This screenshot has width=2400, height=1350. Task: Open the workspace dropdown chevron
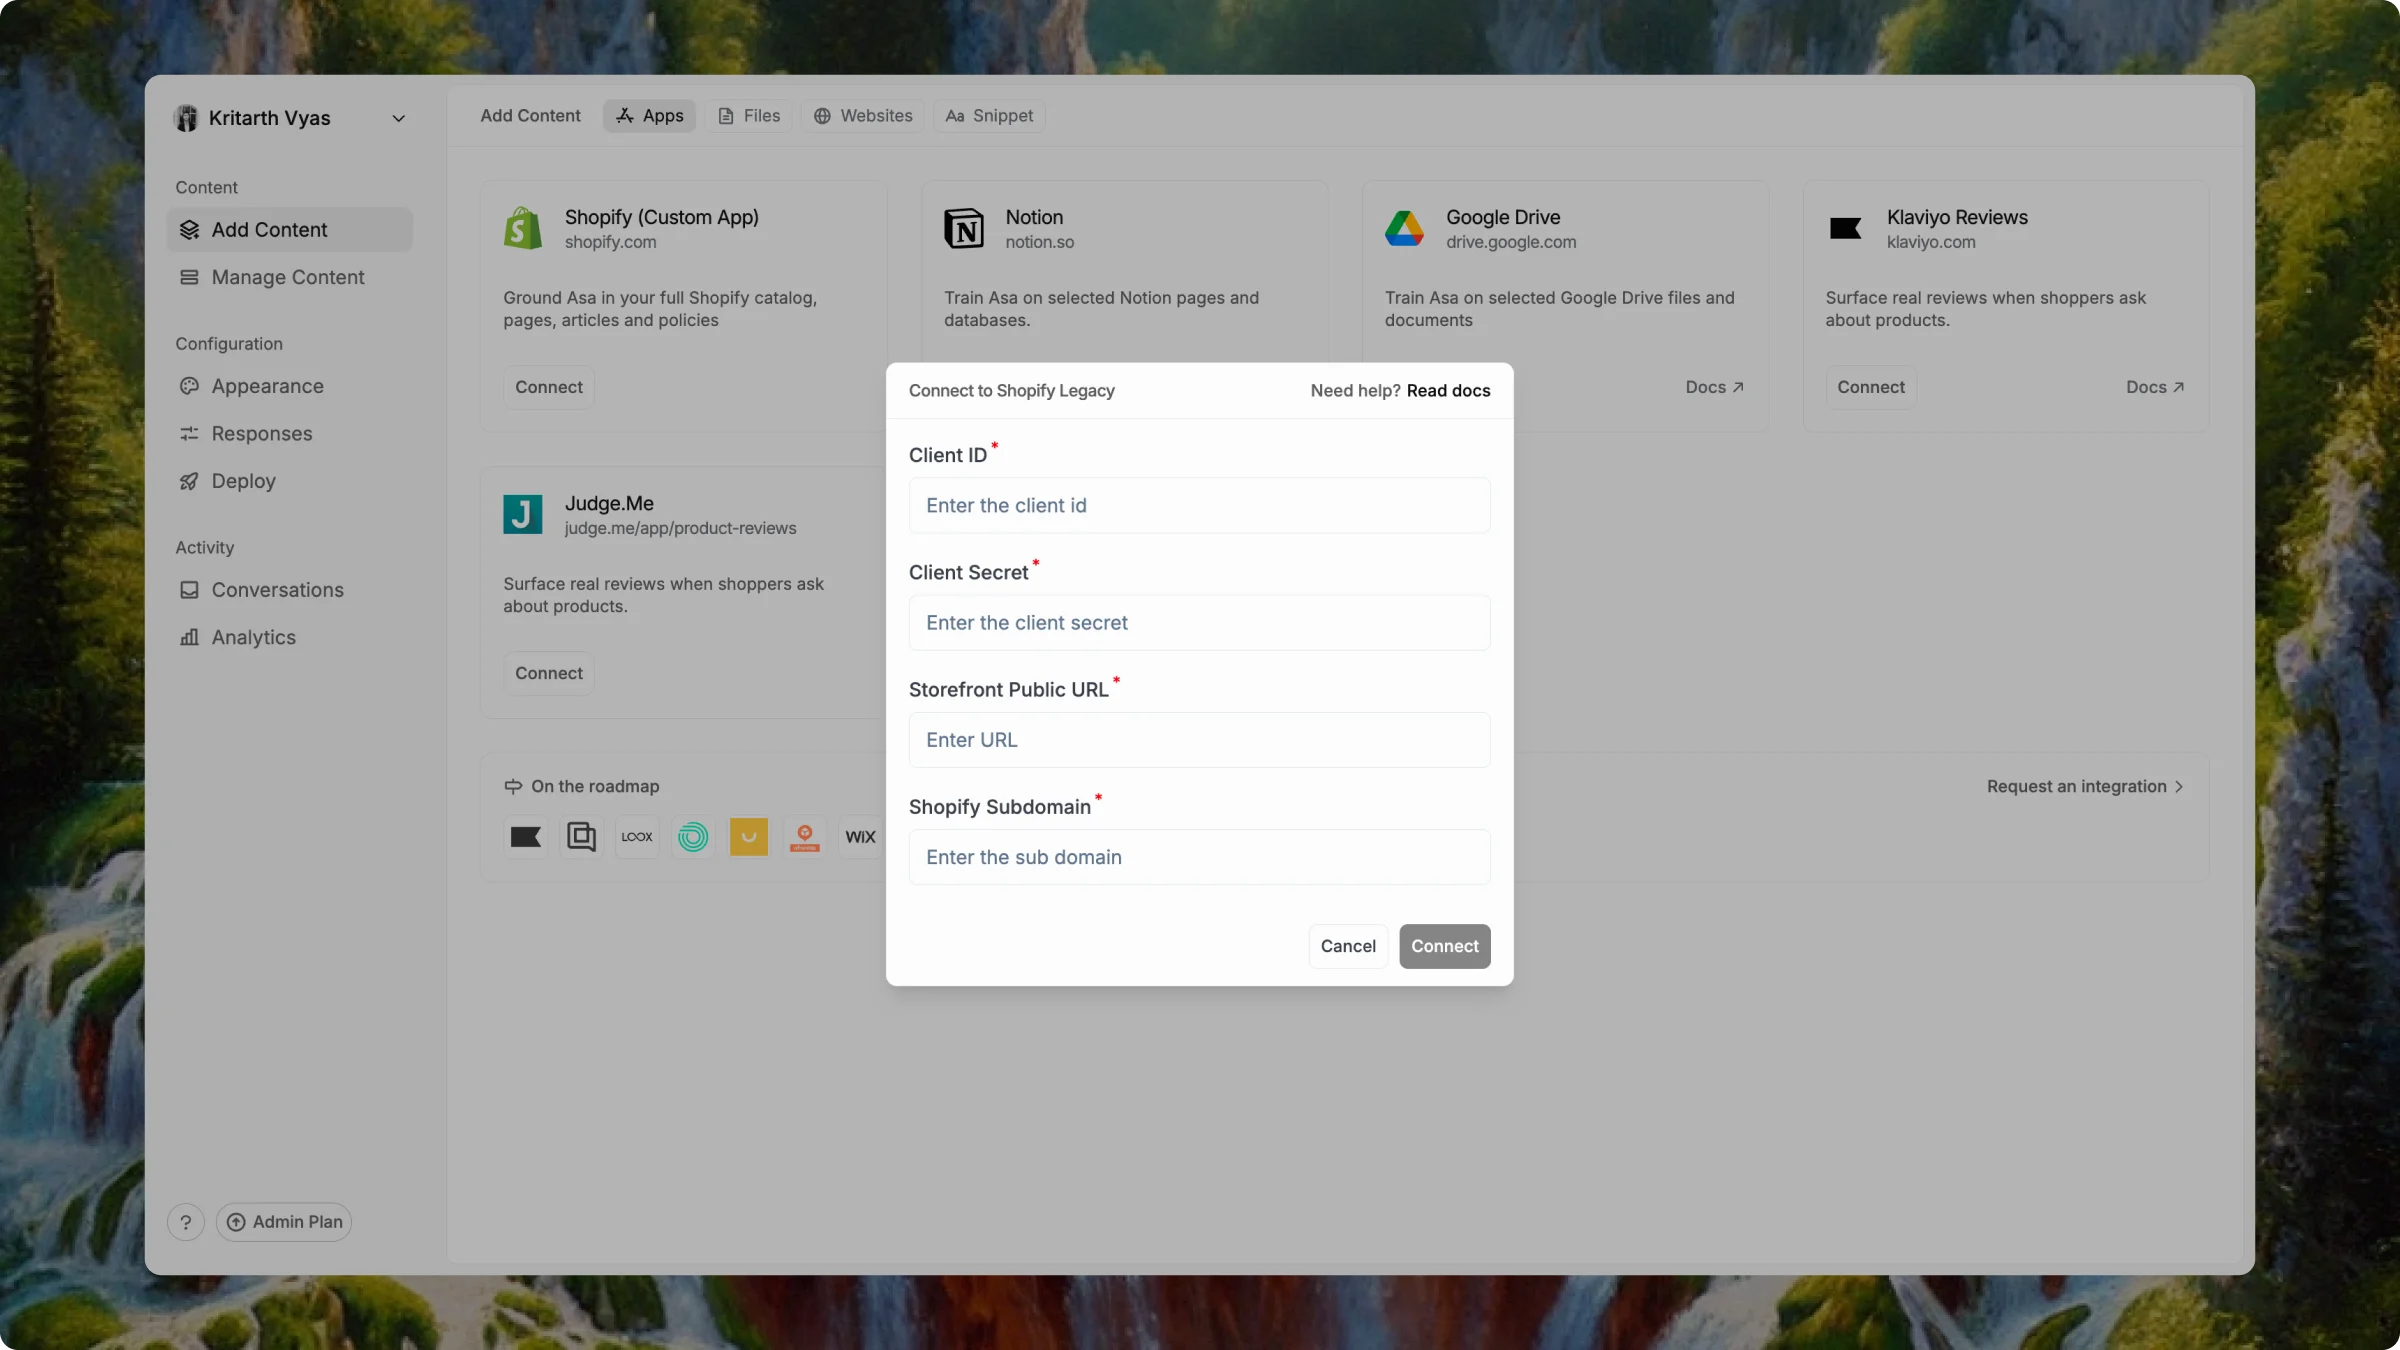[399, 118]
